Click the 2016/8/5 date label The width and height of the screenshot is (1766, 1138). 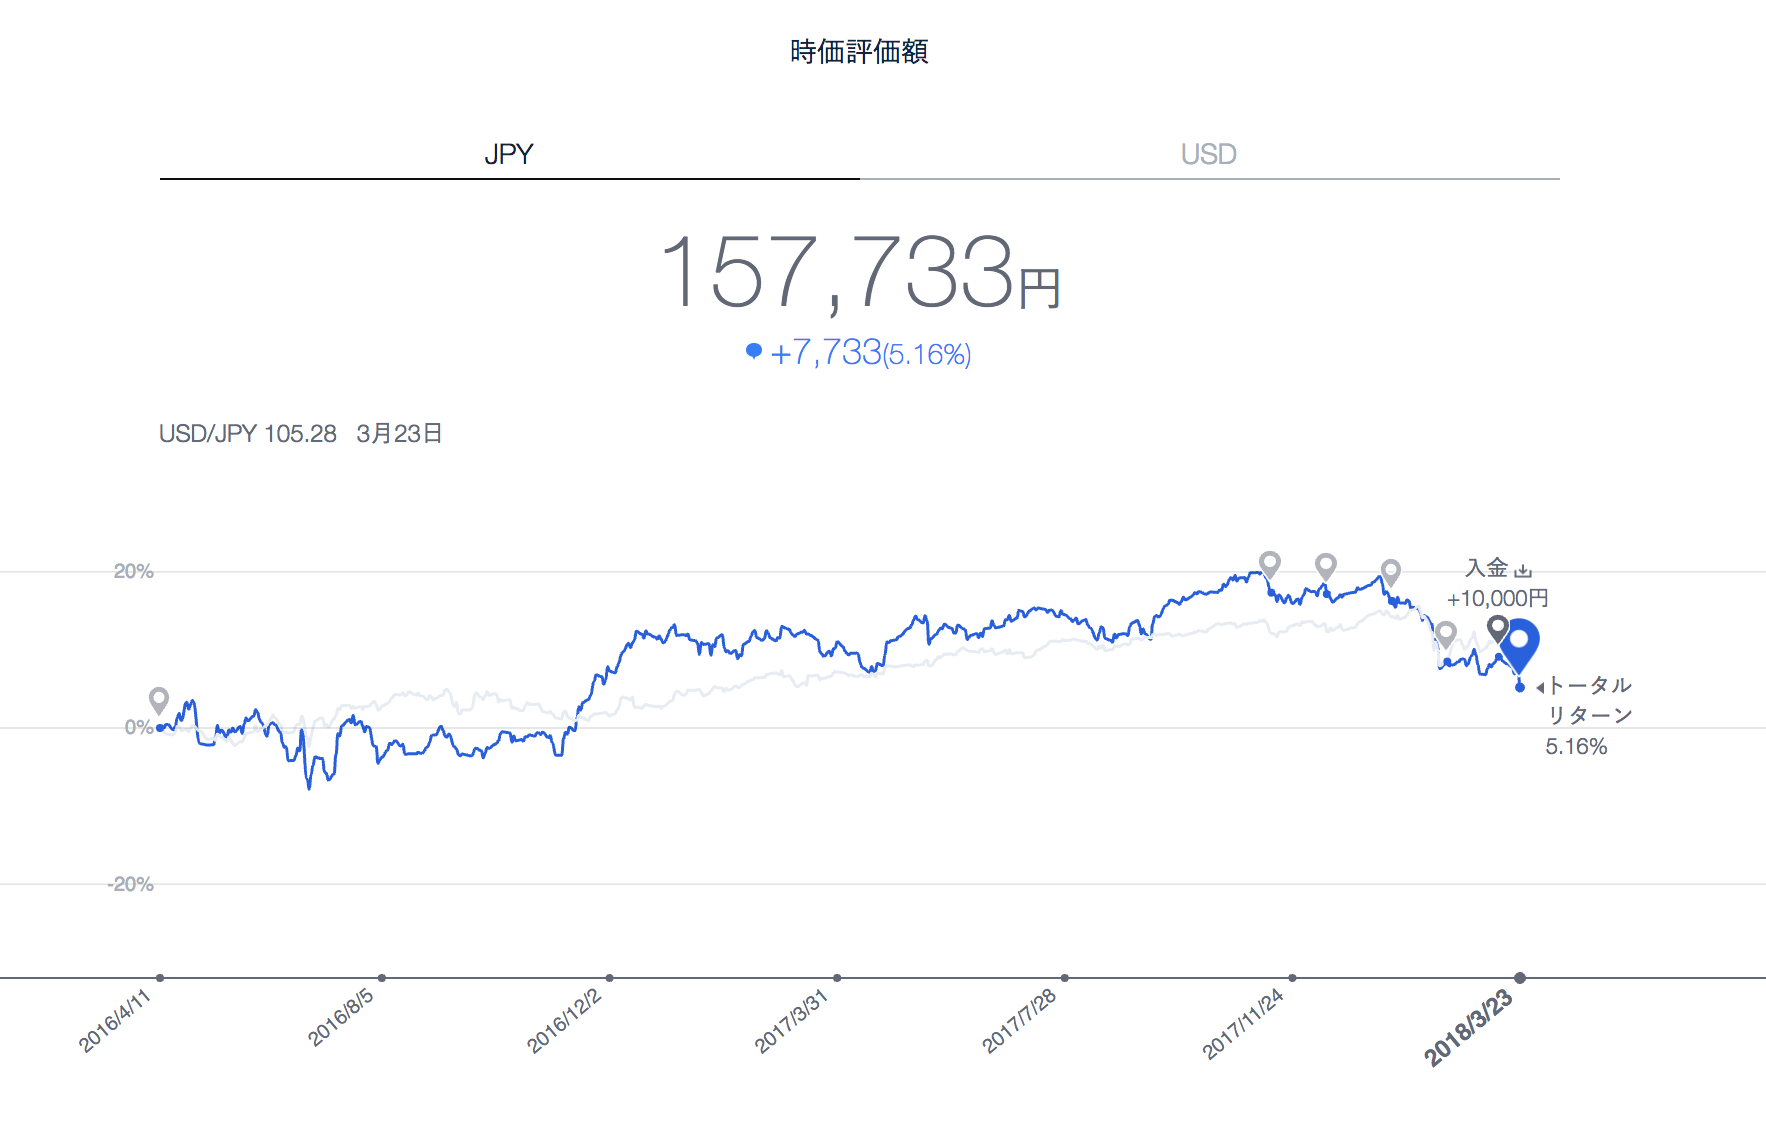(x=340, y=1017)
